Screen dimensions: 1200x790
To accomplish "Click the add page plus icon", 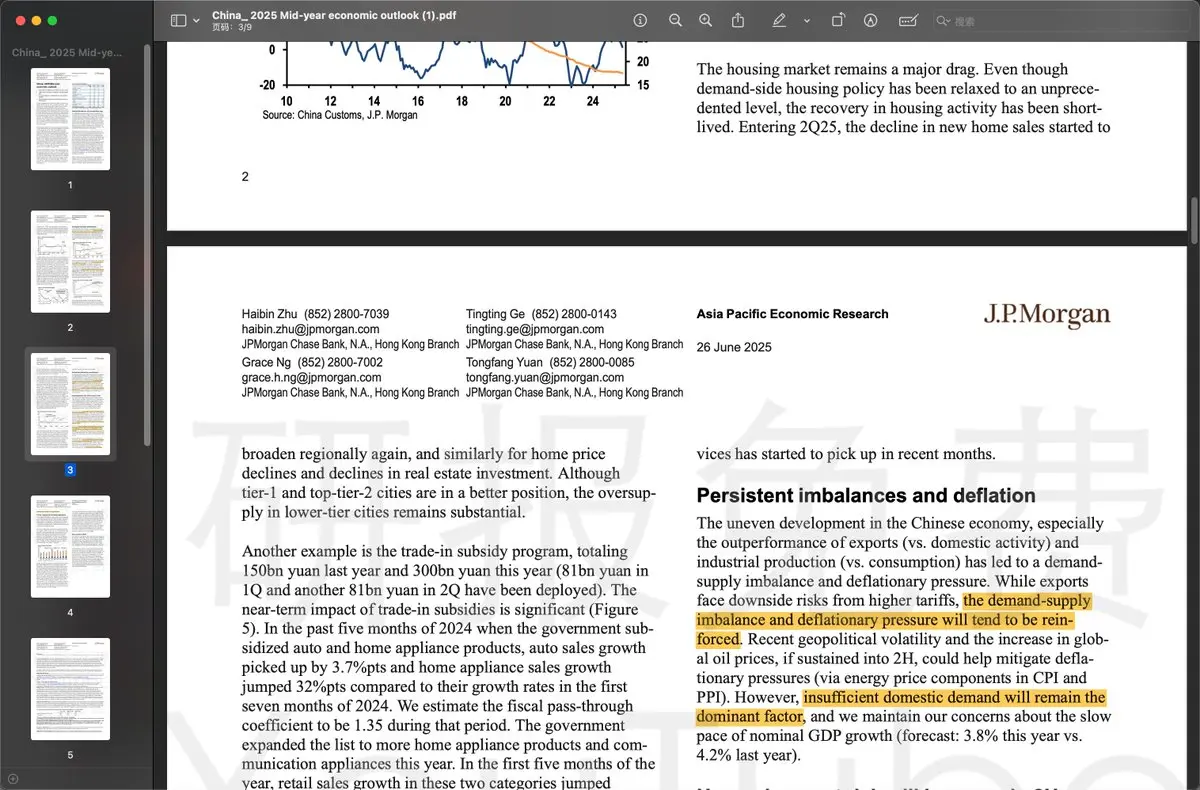I will click(x=12, y=778).
